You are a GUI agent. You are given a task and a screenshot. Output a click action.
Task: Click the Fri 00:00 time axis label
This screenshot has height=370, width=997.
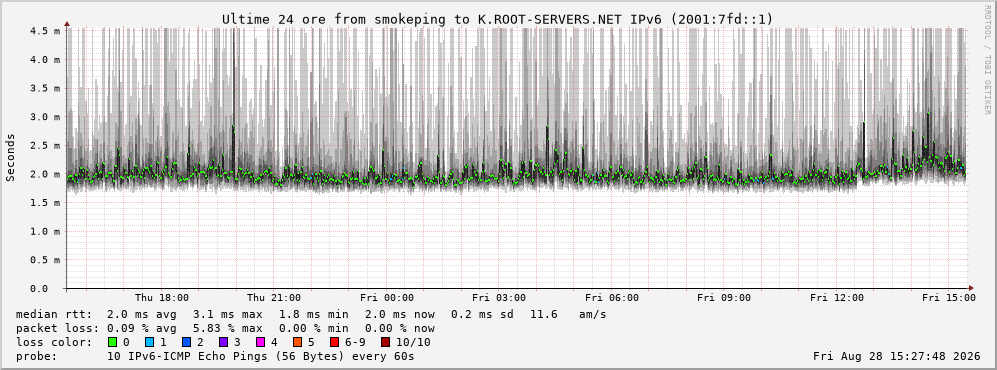click(x=387, y=298)
